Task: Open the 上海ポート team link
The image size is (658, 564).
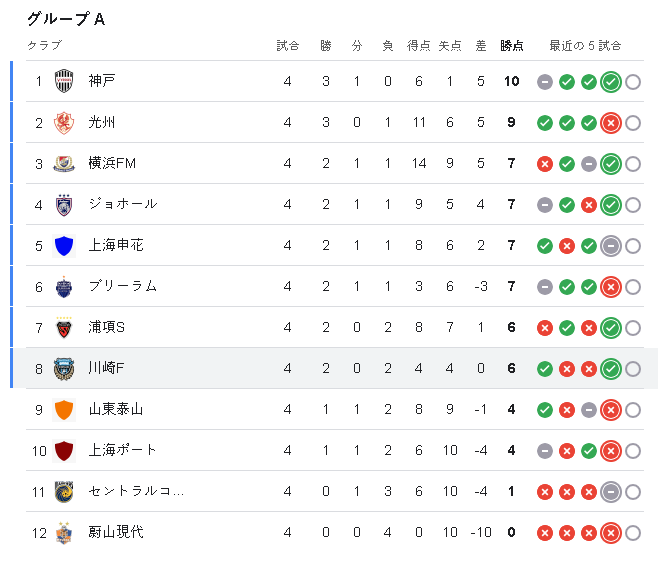Action: tap(122, 450)
